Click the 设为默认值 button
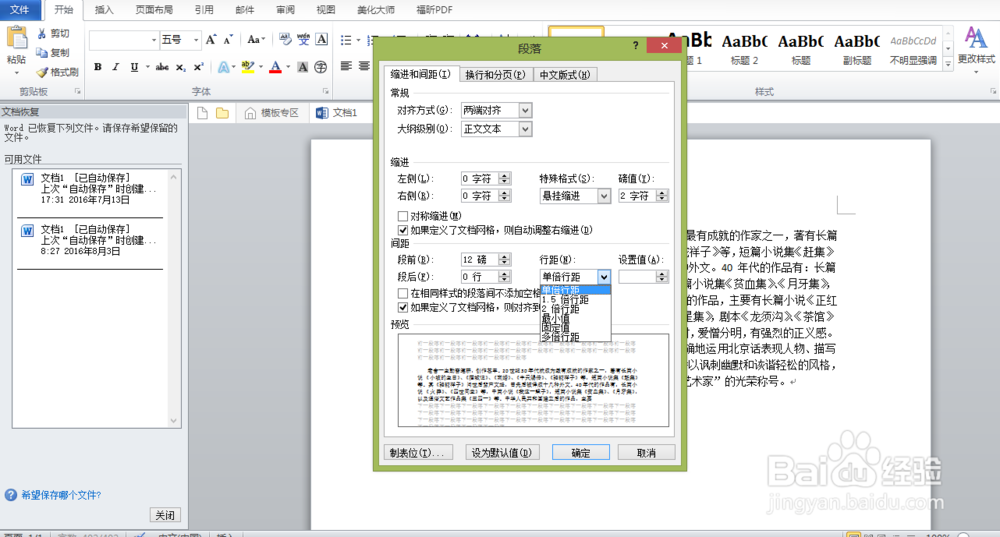1000x537 pixels. (x=502, y=452)
